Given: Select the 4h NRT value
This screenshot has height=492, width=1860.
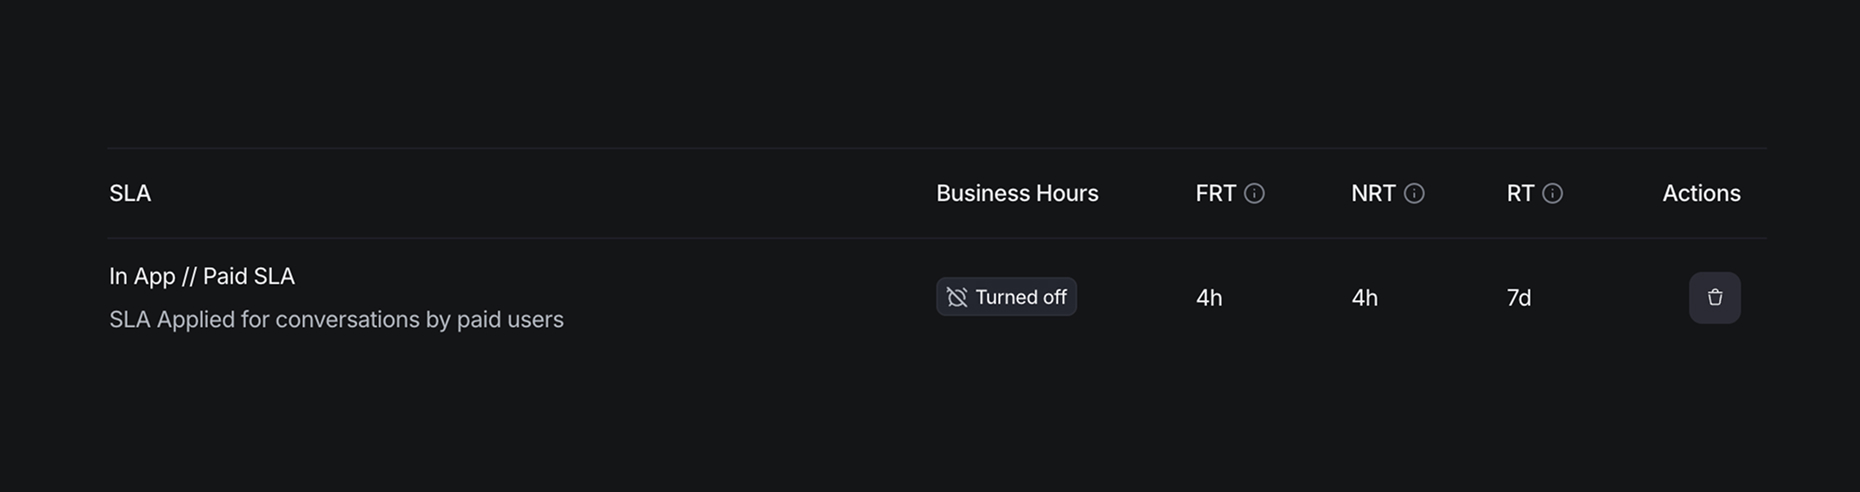Looking at the screenshot, I should 1365,298.
